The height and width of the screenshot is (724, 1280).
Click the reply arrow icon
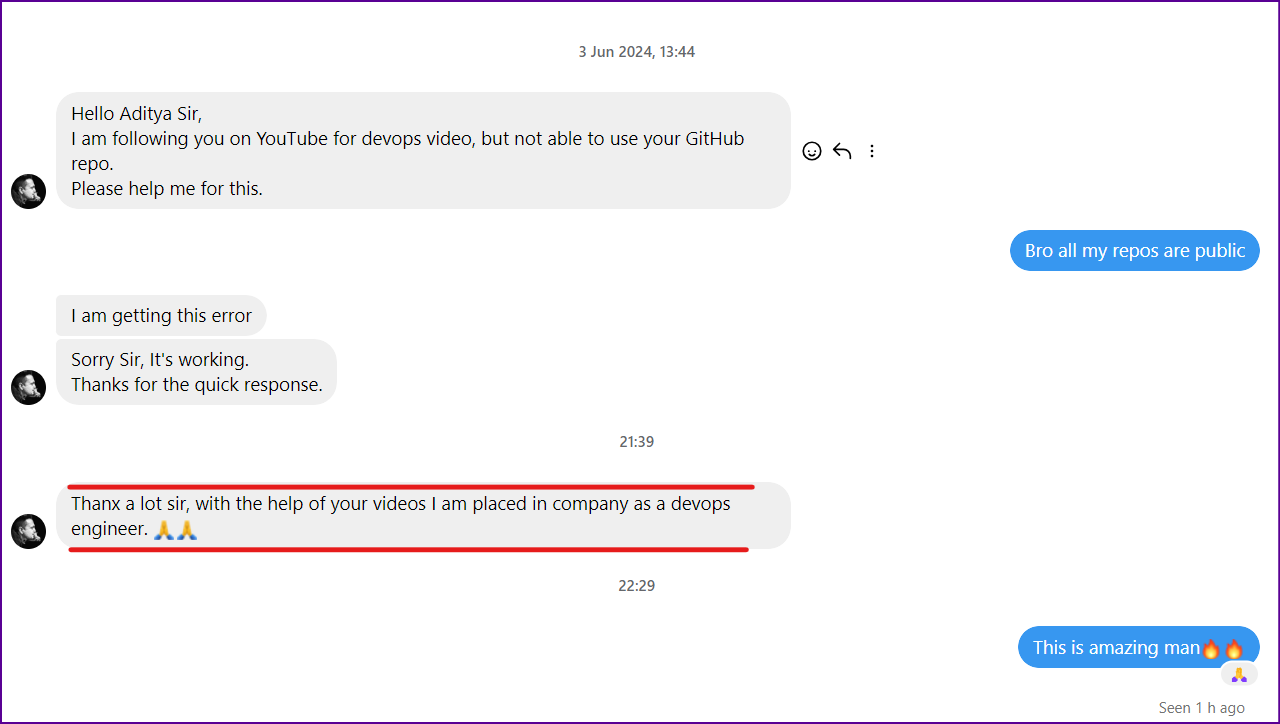(842, 151)
